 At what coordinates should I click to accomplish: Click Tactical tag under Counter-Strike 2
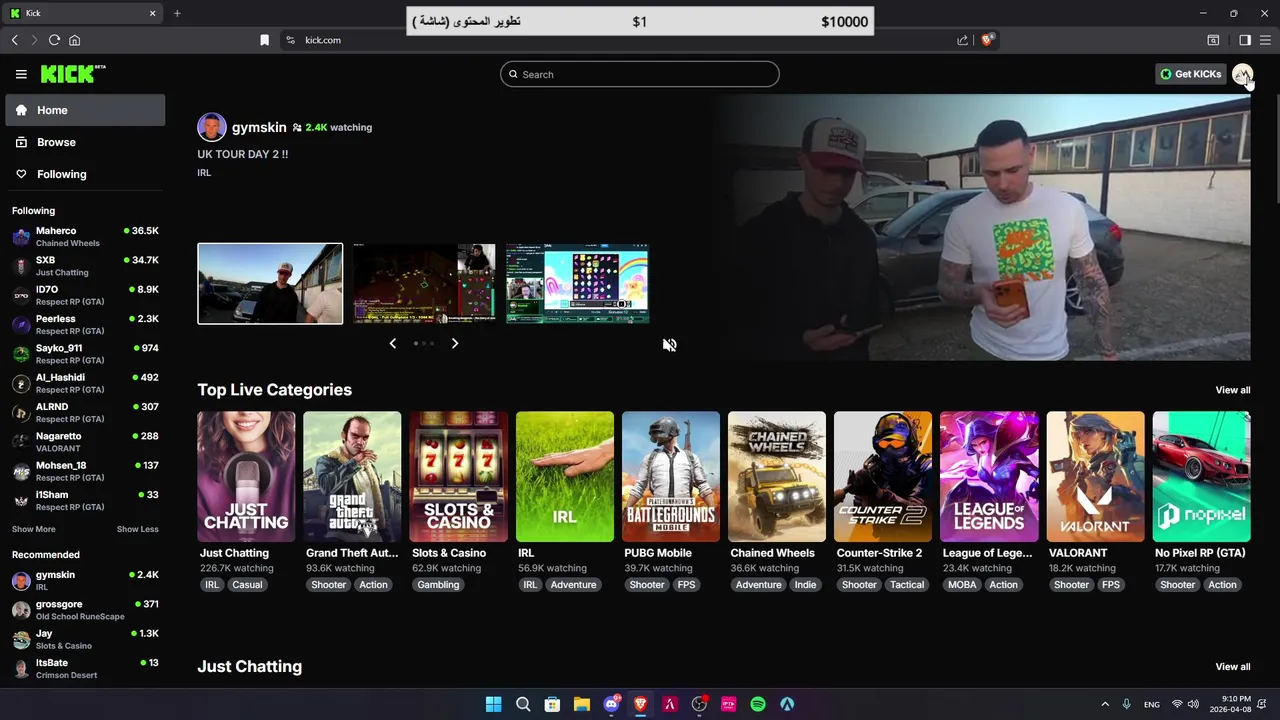(907, 585)
